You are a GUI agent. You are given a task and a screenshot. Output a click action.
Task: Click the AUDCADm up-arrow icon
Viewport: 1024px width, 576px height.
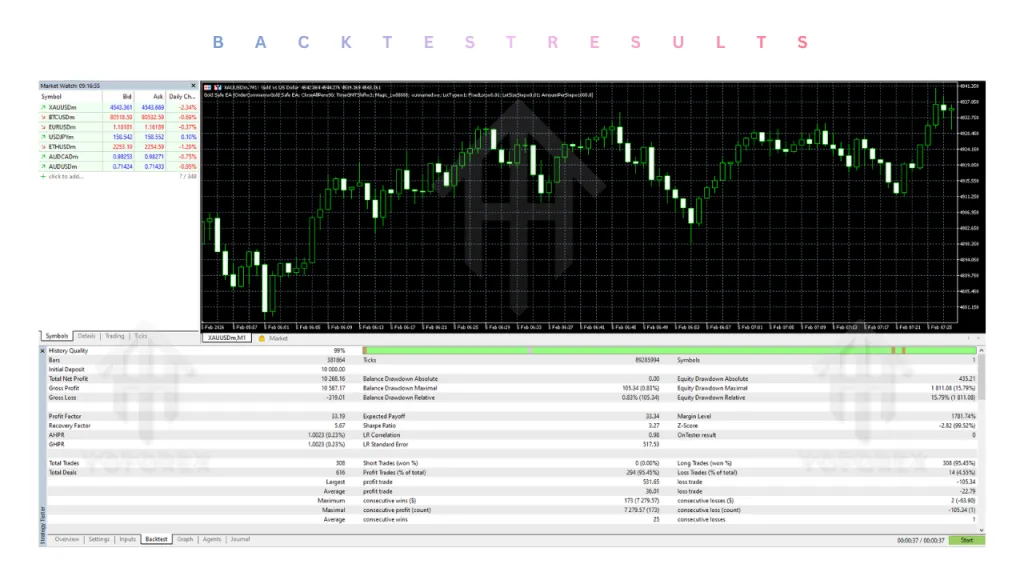tap(43, 157)
